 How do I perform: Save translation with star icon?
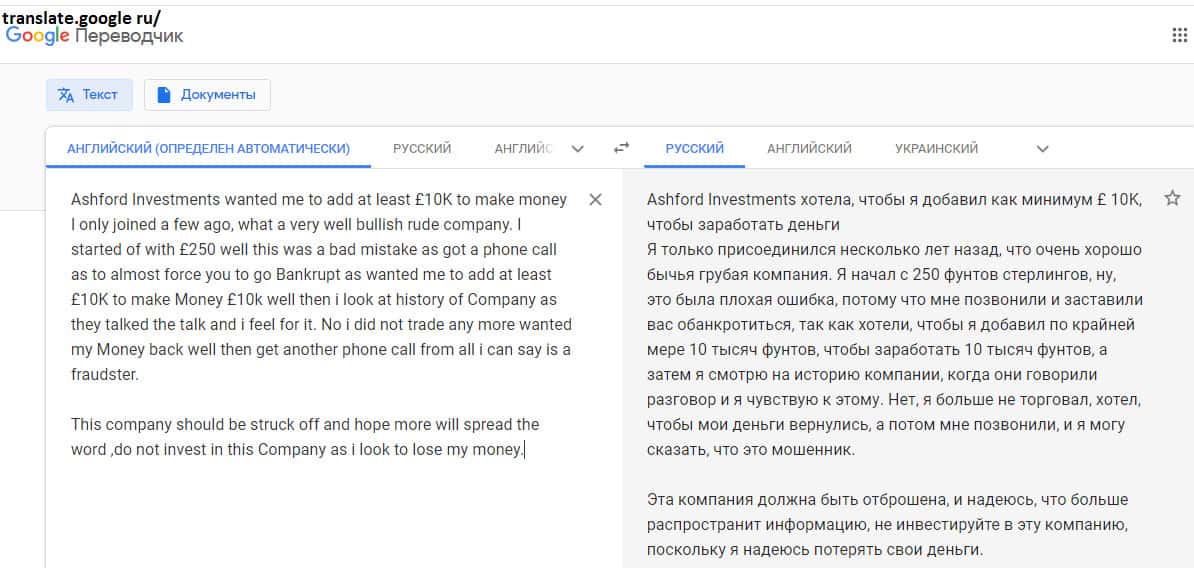(x=1172, y=199)
